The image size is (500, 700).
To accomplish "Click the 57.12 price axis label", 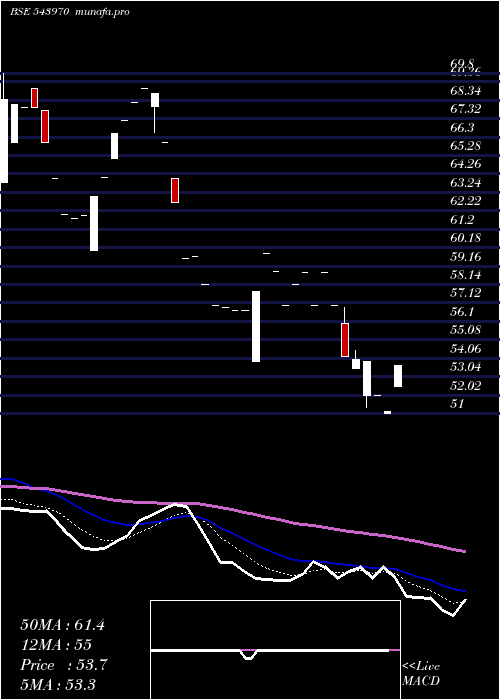I will tap(465, 293).
